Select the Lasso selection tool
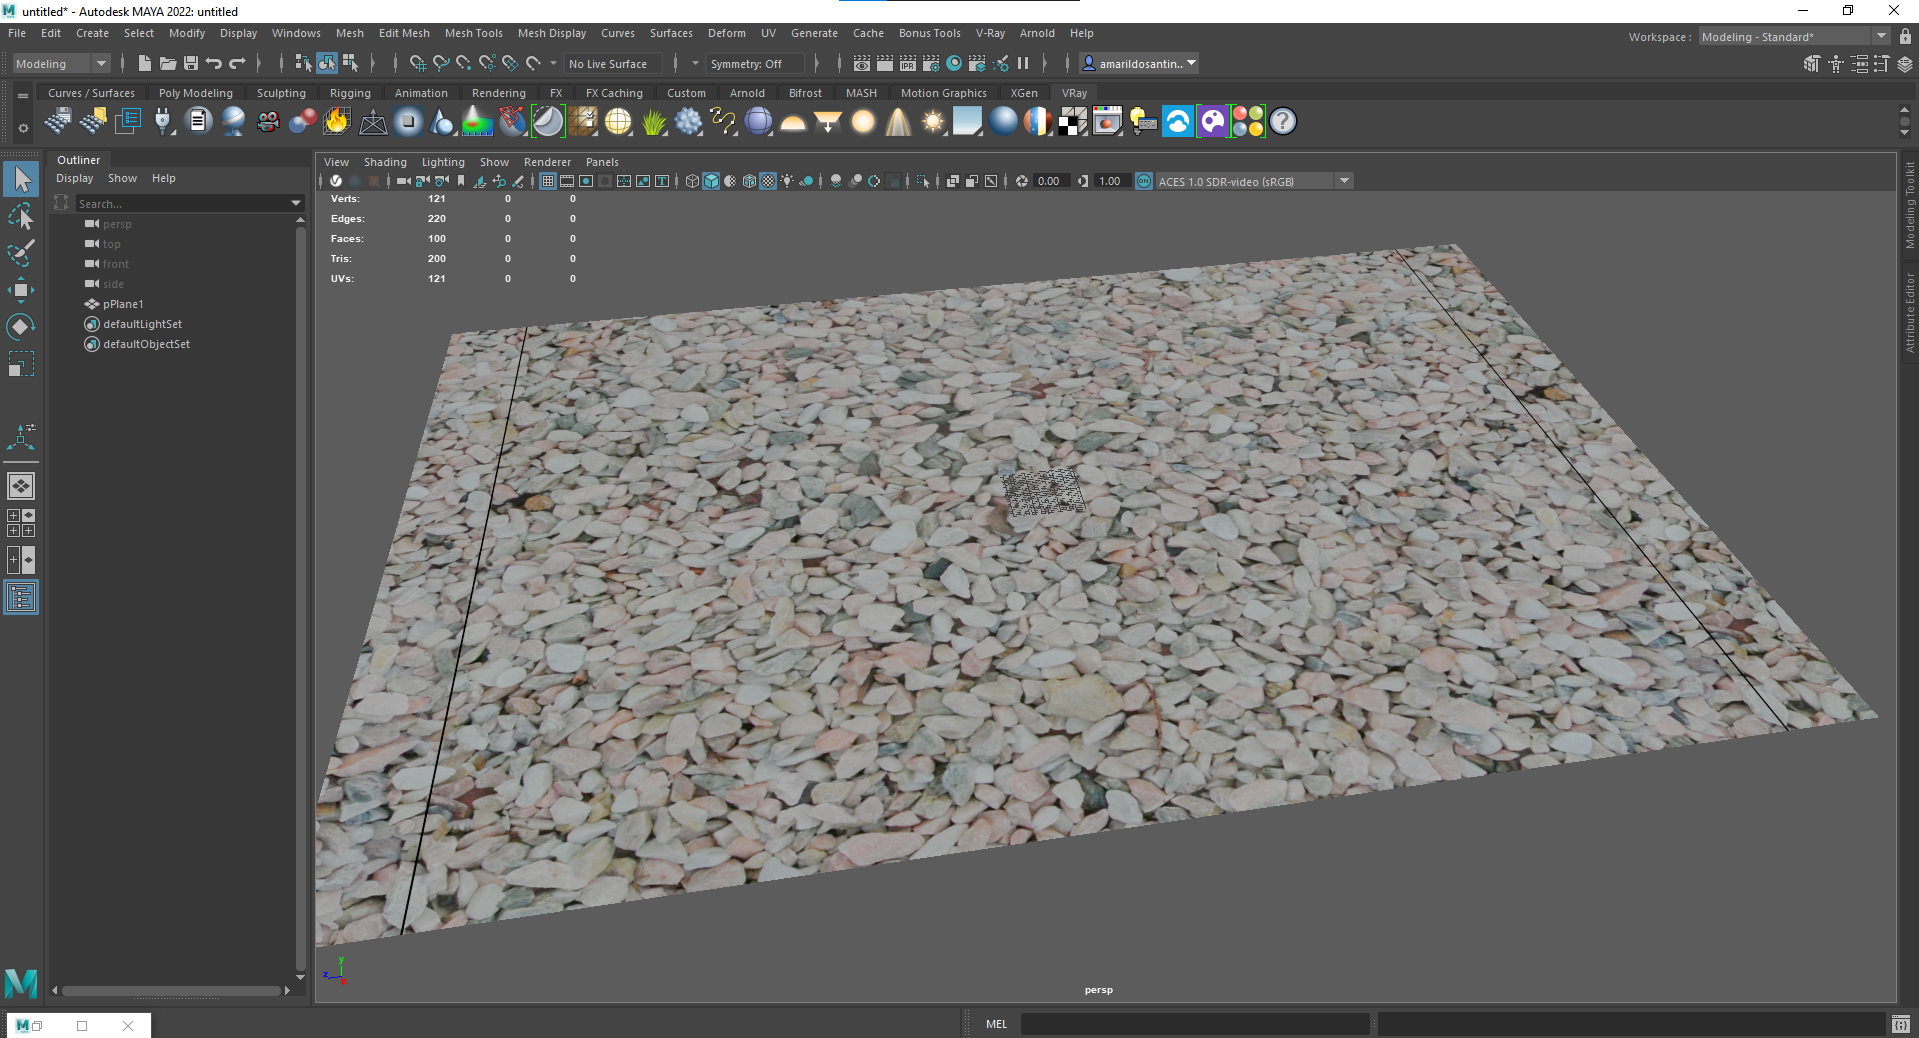The width and height of the screenshot is (1919, 1038). (x=20, y=217)
